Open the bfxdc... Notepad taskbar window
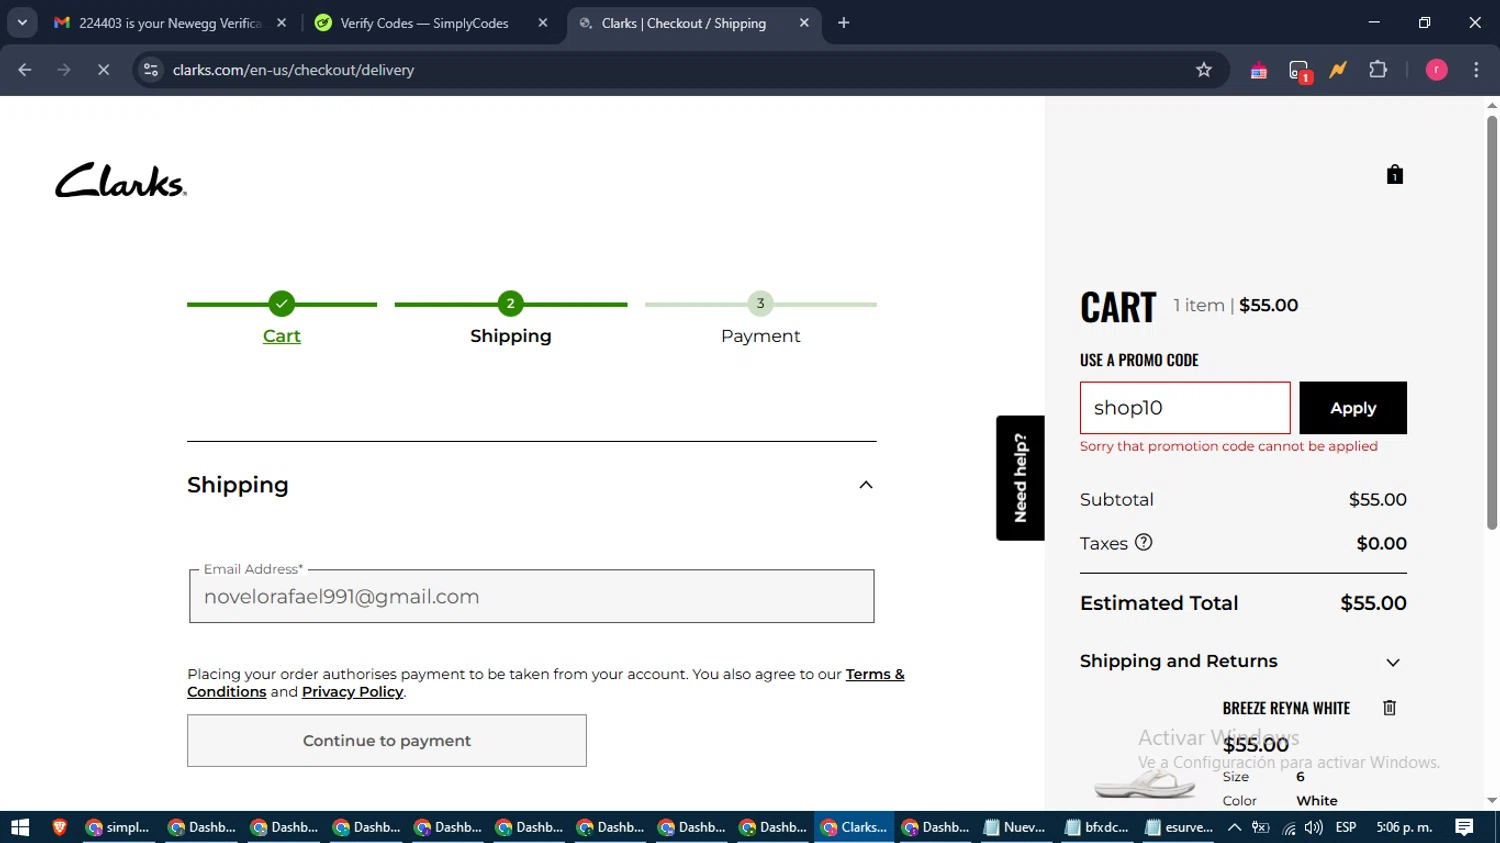 coord(1097,827)
